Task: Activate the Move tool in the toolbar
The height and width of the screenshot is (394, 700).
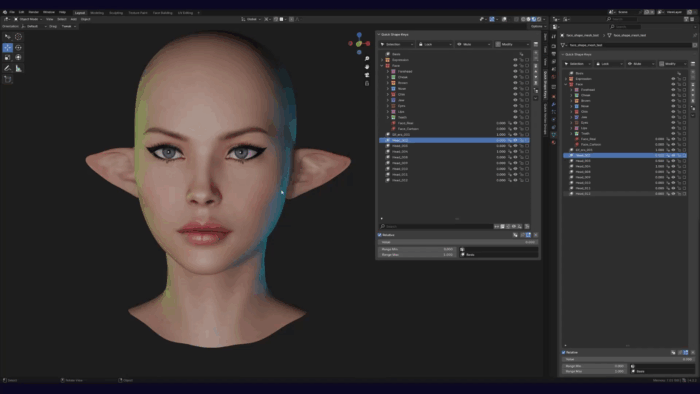Action: click(x=8, y=47)
